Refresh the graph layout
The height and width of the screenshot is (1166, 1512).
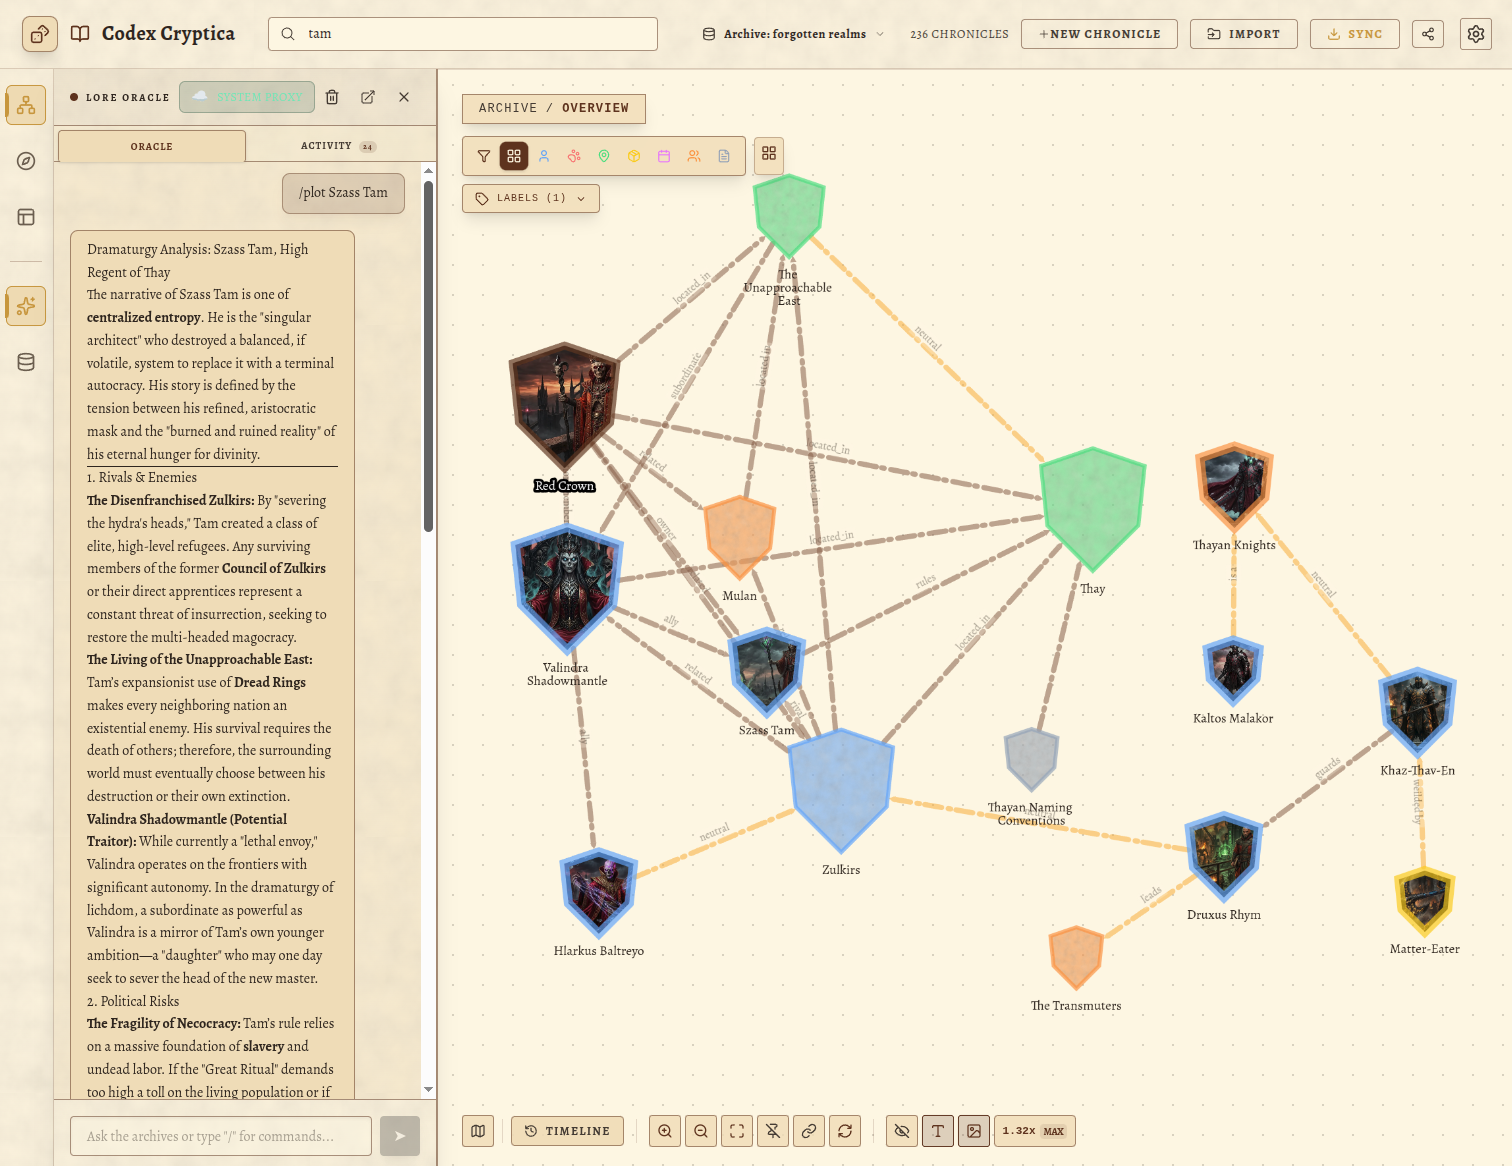point(845,1131)
